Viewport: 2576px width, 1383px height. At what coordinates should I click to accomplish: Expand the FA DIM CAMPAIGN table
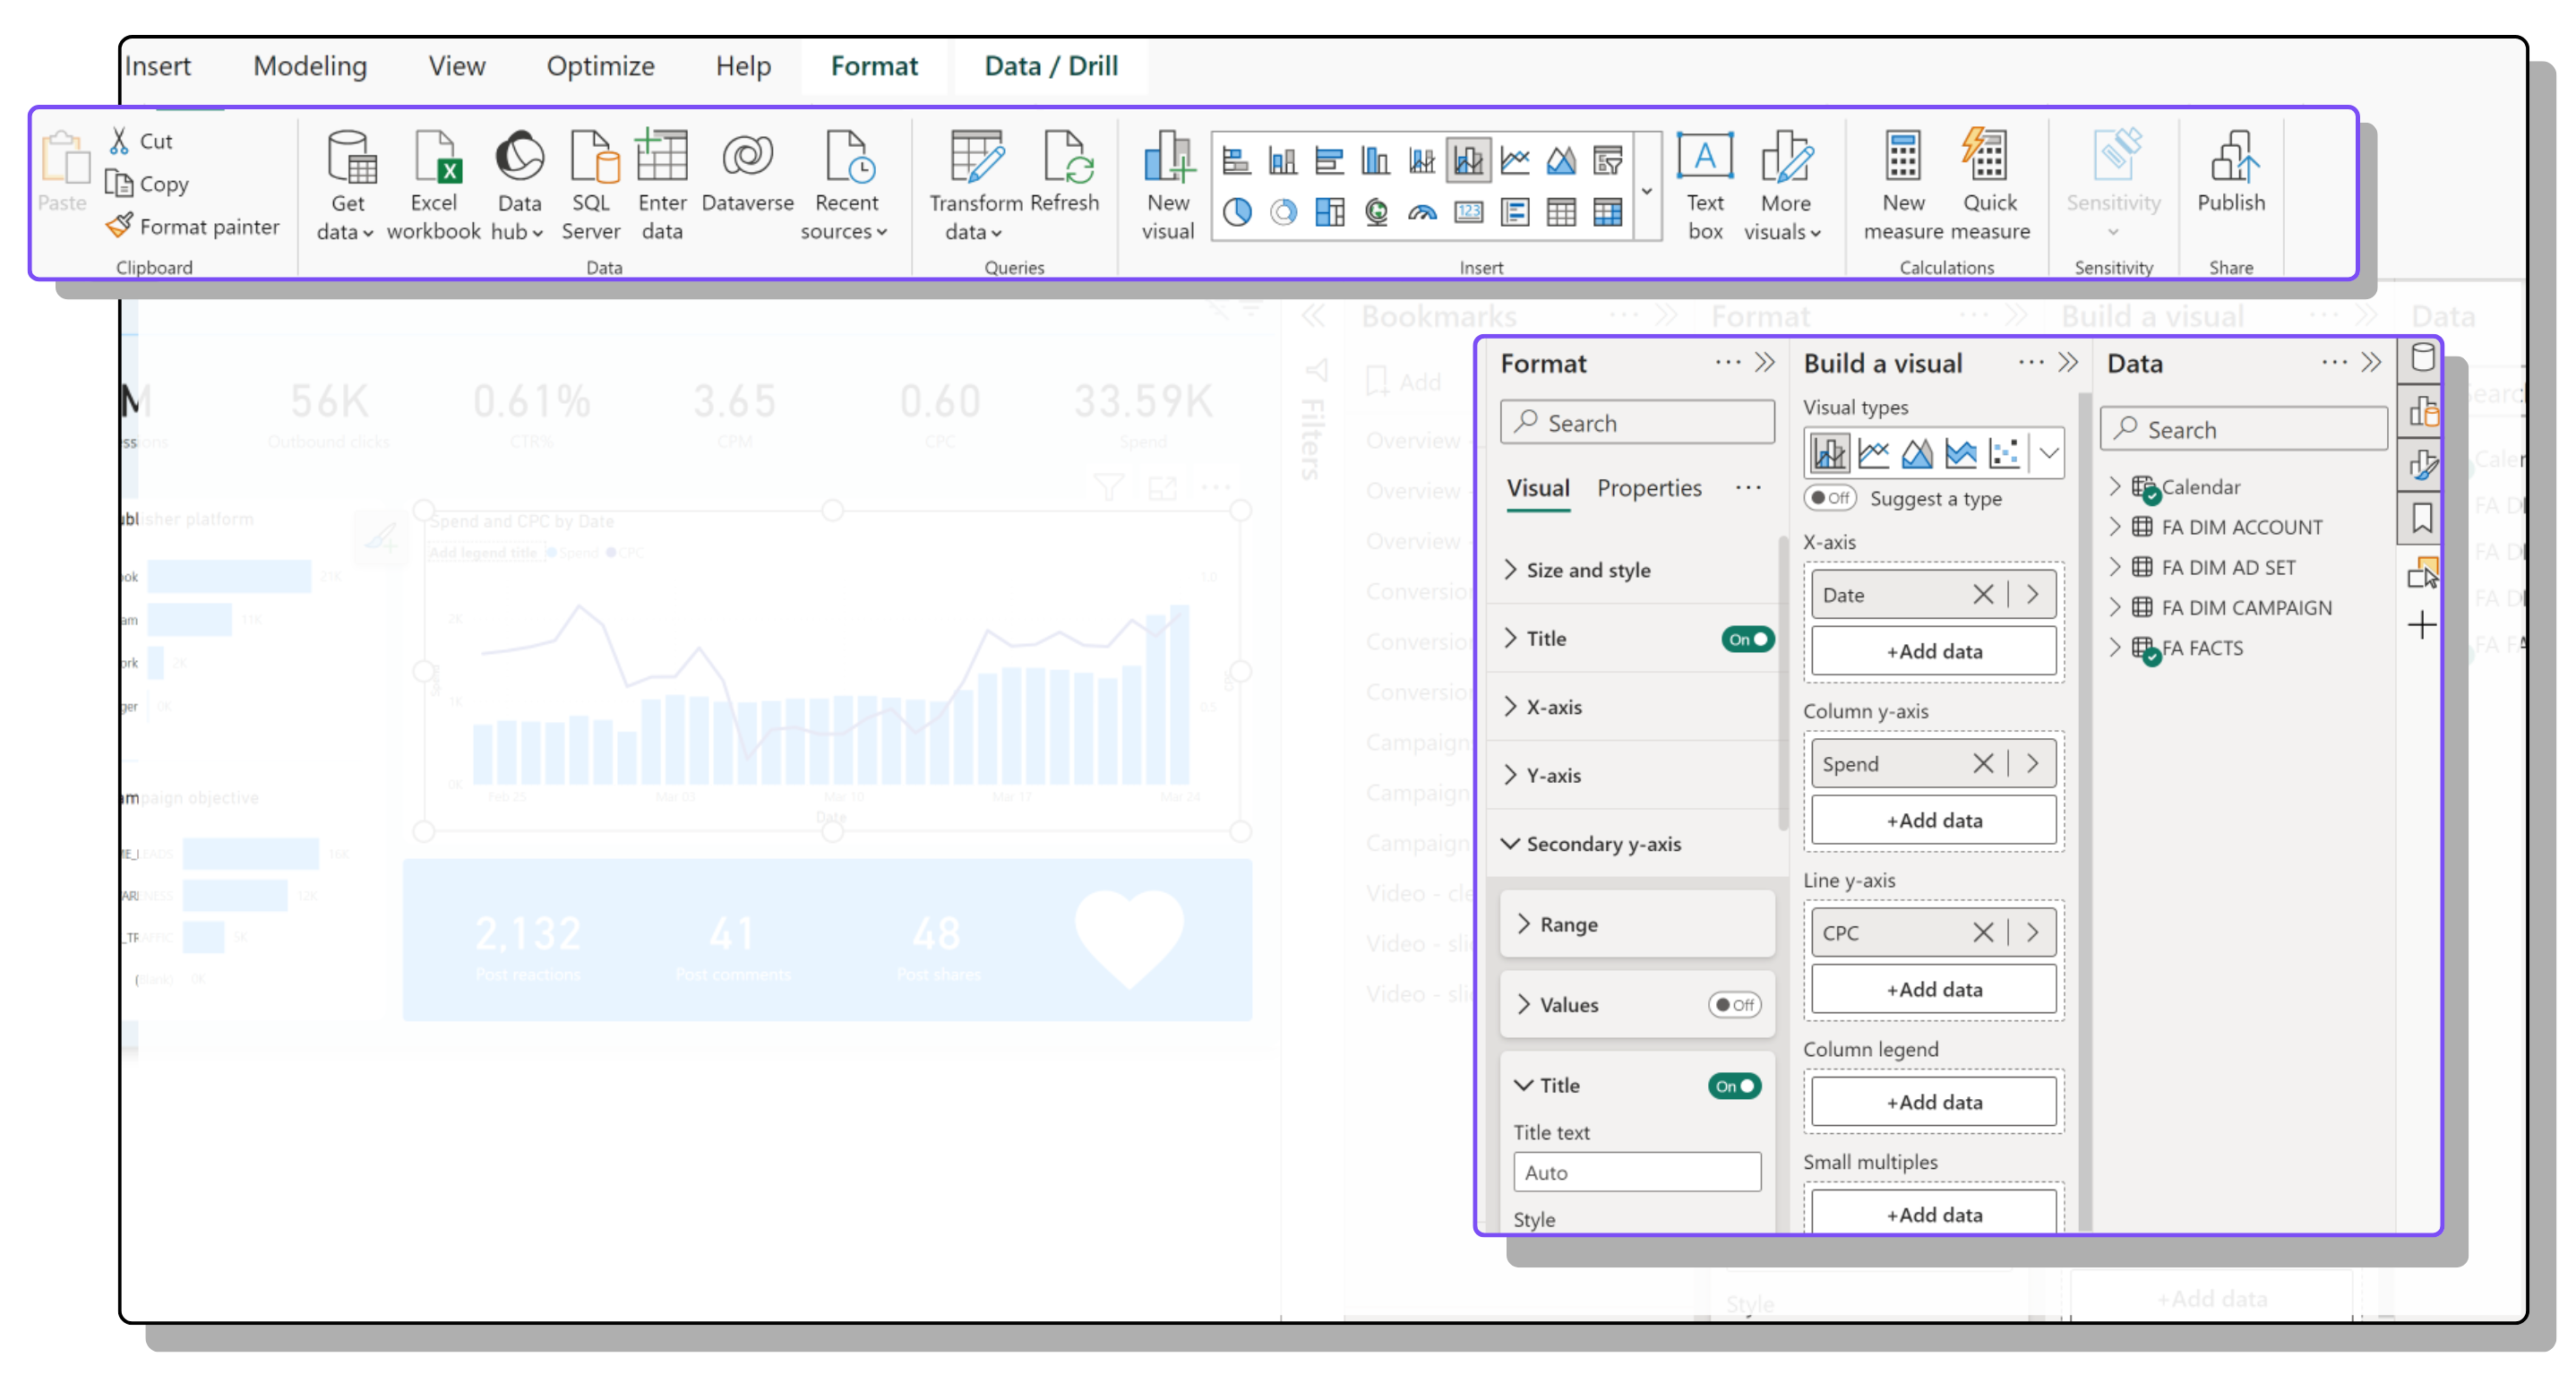tap(2114, 607)
